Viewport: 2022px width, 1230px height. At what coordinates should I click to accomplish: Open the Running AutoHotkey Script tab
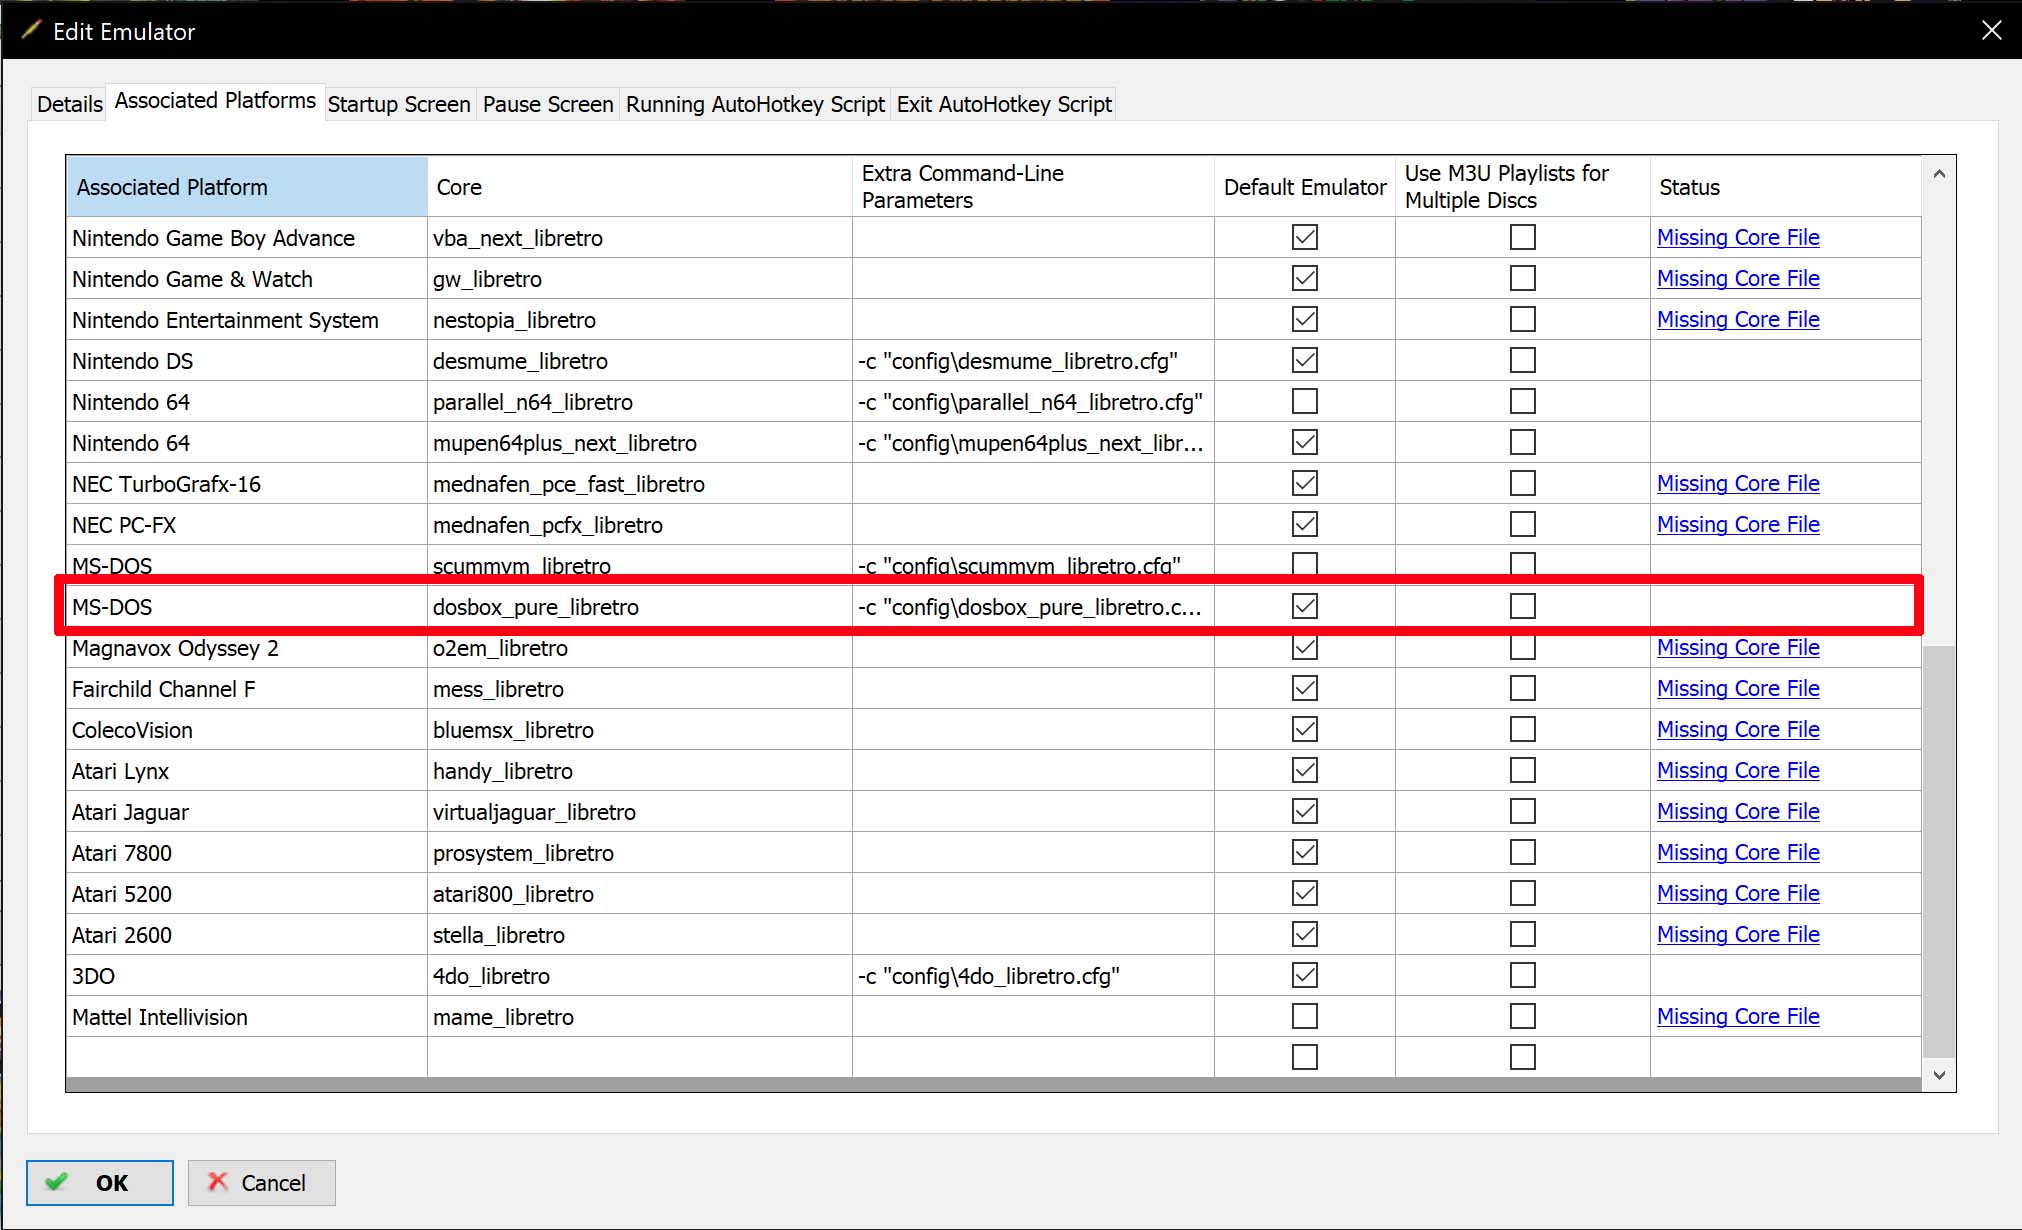click(754, 104)
